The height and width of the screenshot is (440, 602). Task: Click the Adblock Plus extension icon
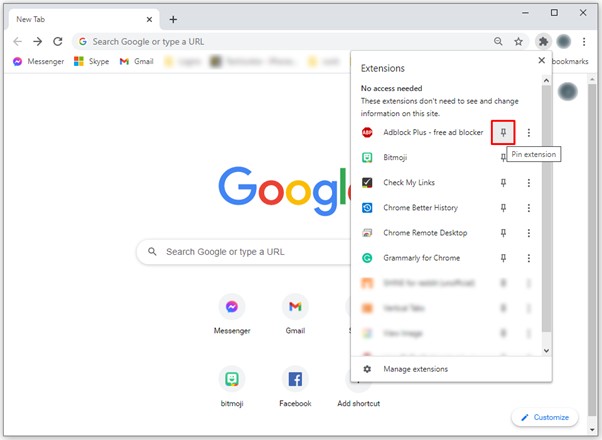[x=367, y=132]
